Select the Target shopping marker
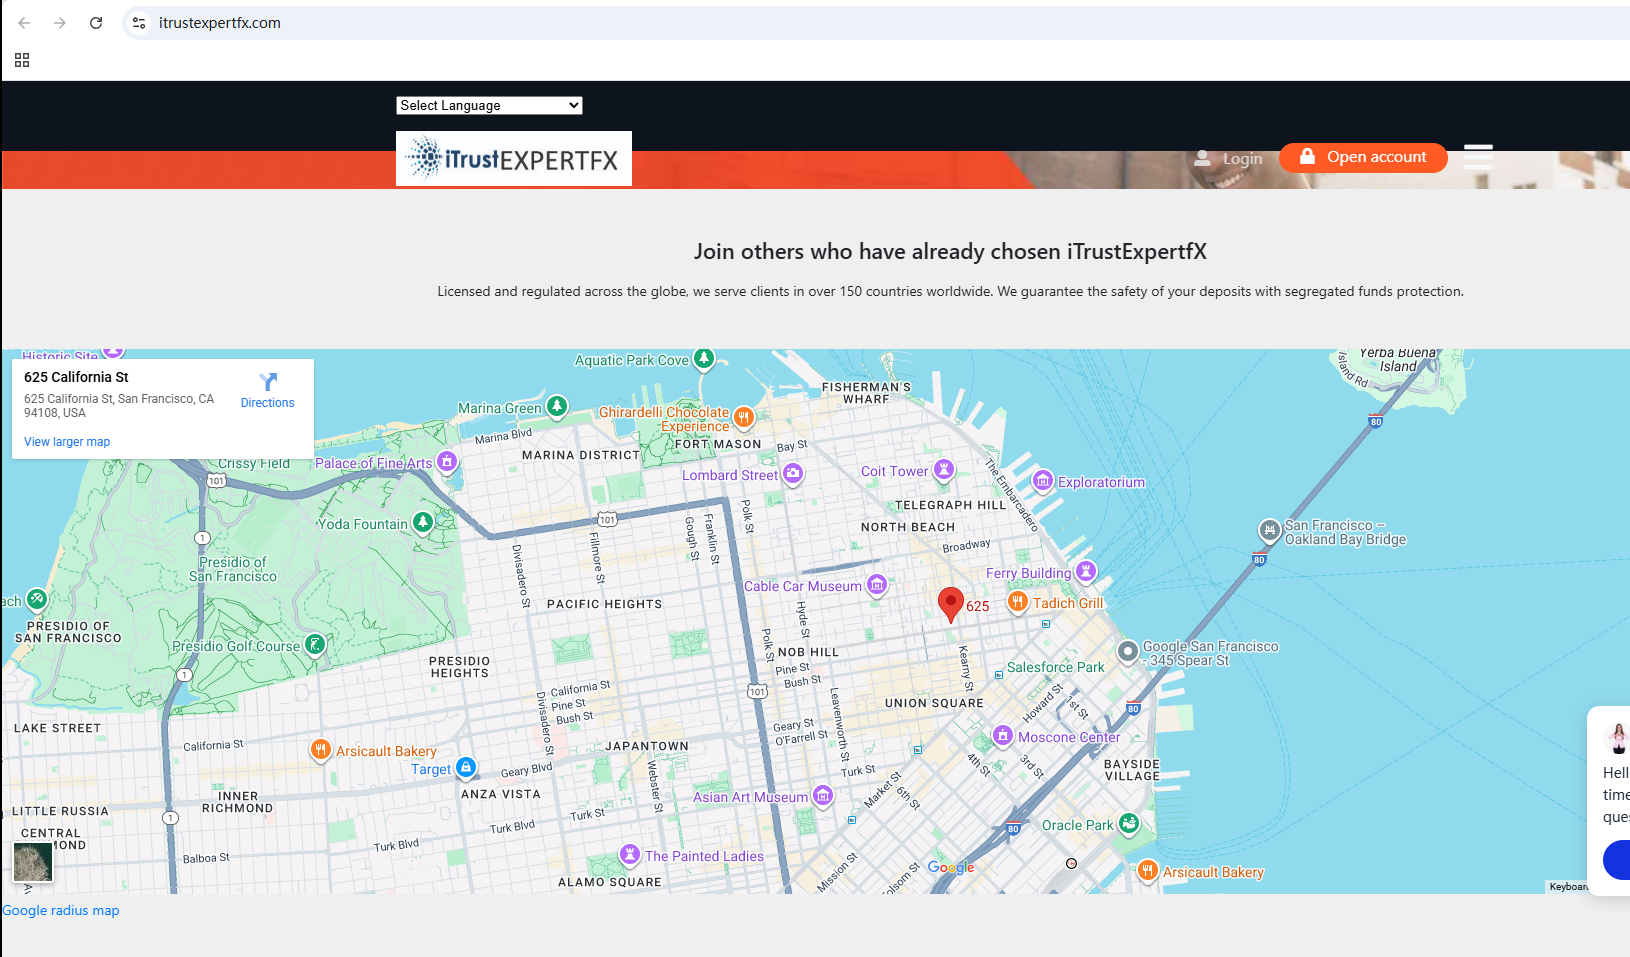Image resolution: width=1630 pixels, height=957 pixels. (x=466, y=767)
